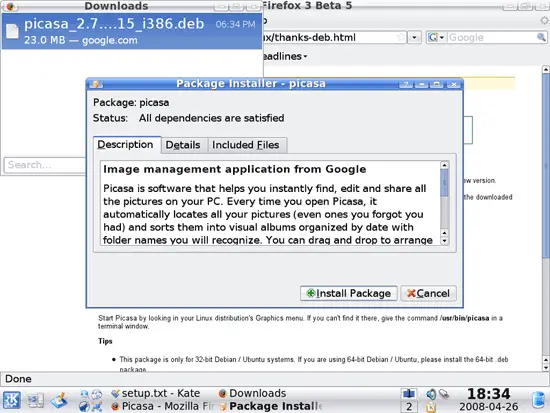Viewport: 550px width, 413px height.
Task: Cancel the package installation
Action: click(428, 293)
